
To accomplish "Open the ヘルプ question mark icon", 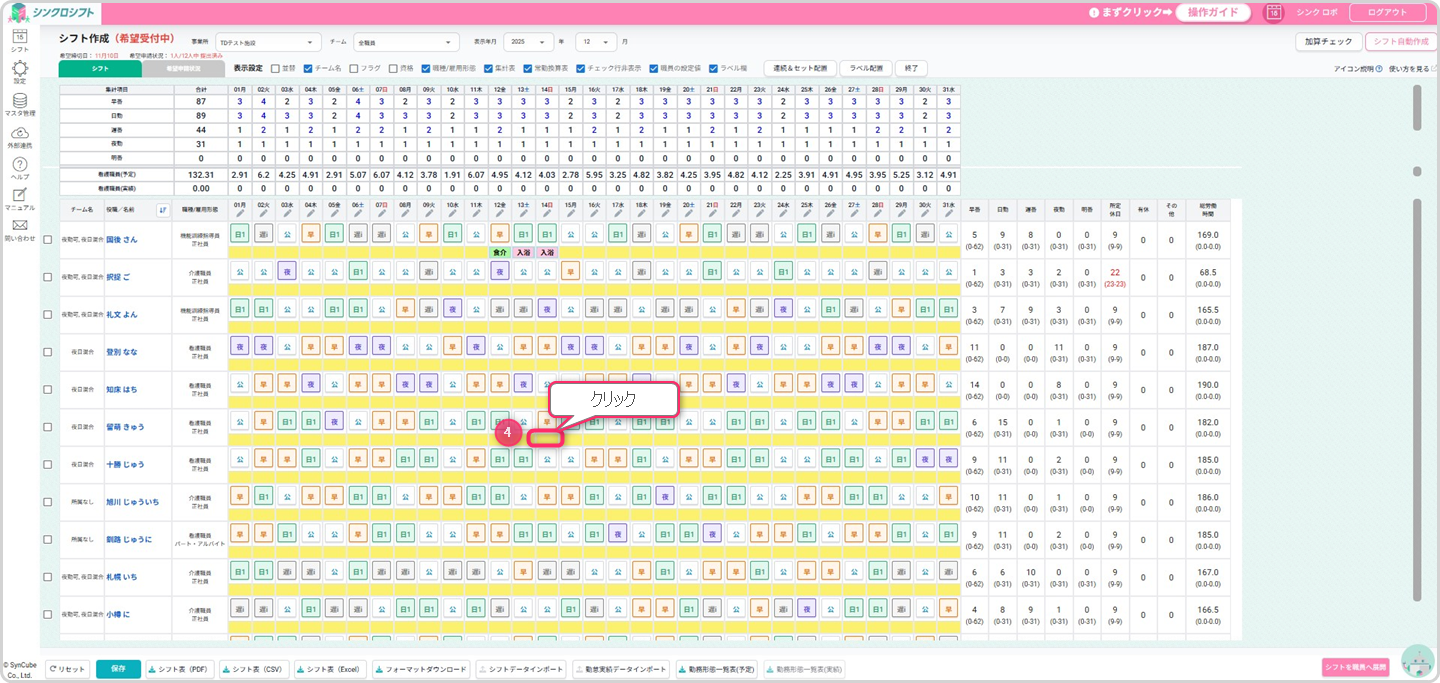I will pyautogui.click(x=19, y=165).
